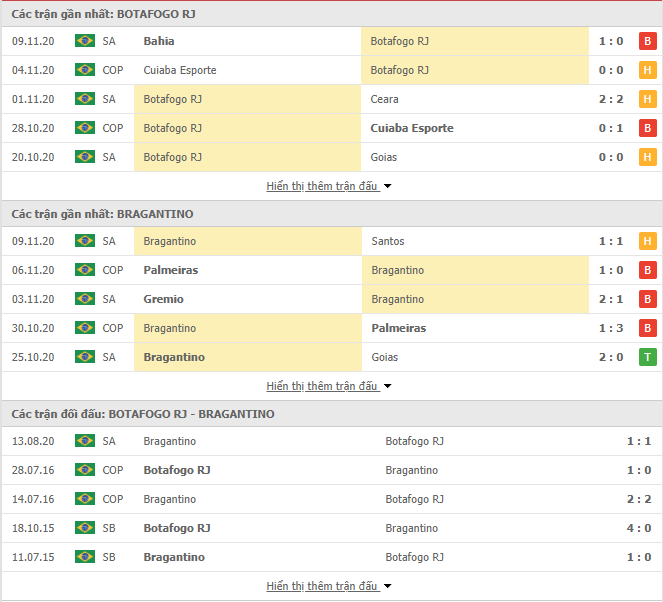Open Palmeiras link in 30.10.20 row
The width and height of the screenshot is (663, 602).
(399, 328)
